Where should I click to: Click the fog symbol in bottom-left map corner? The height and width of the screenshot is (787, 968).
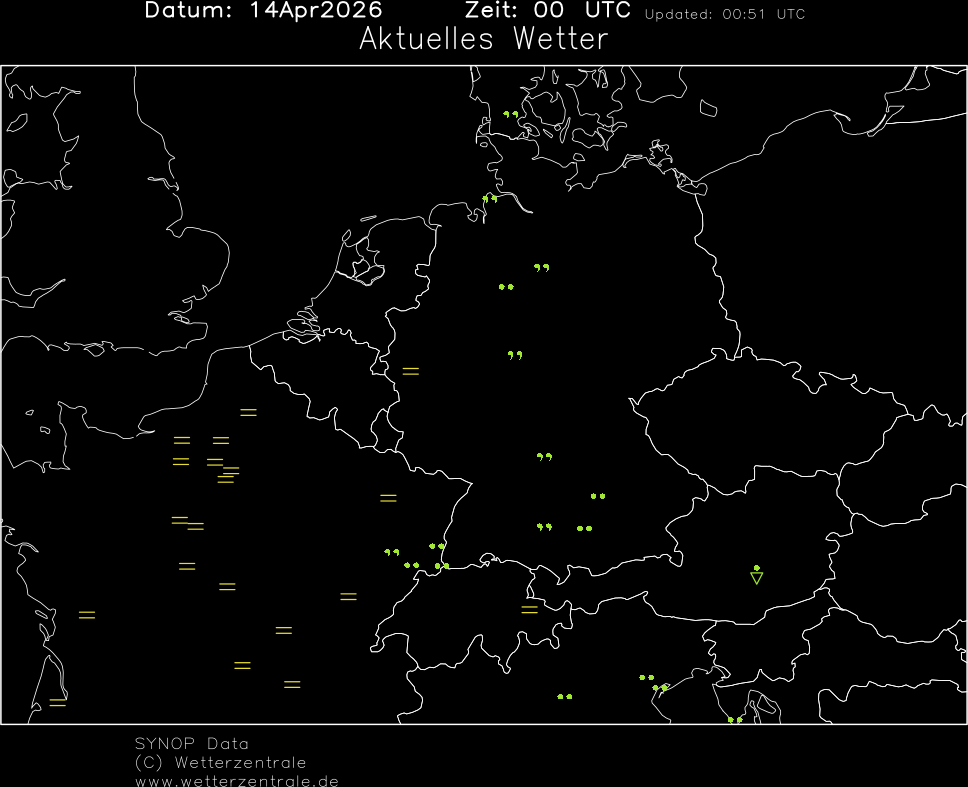pyautogui.click(x=58, y=702)
